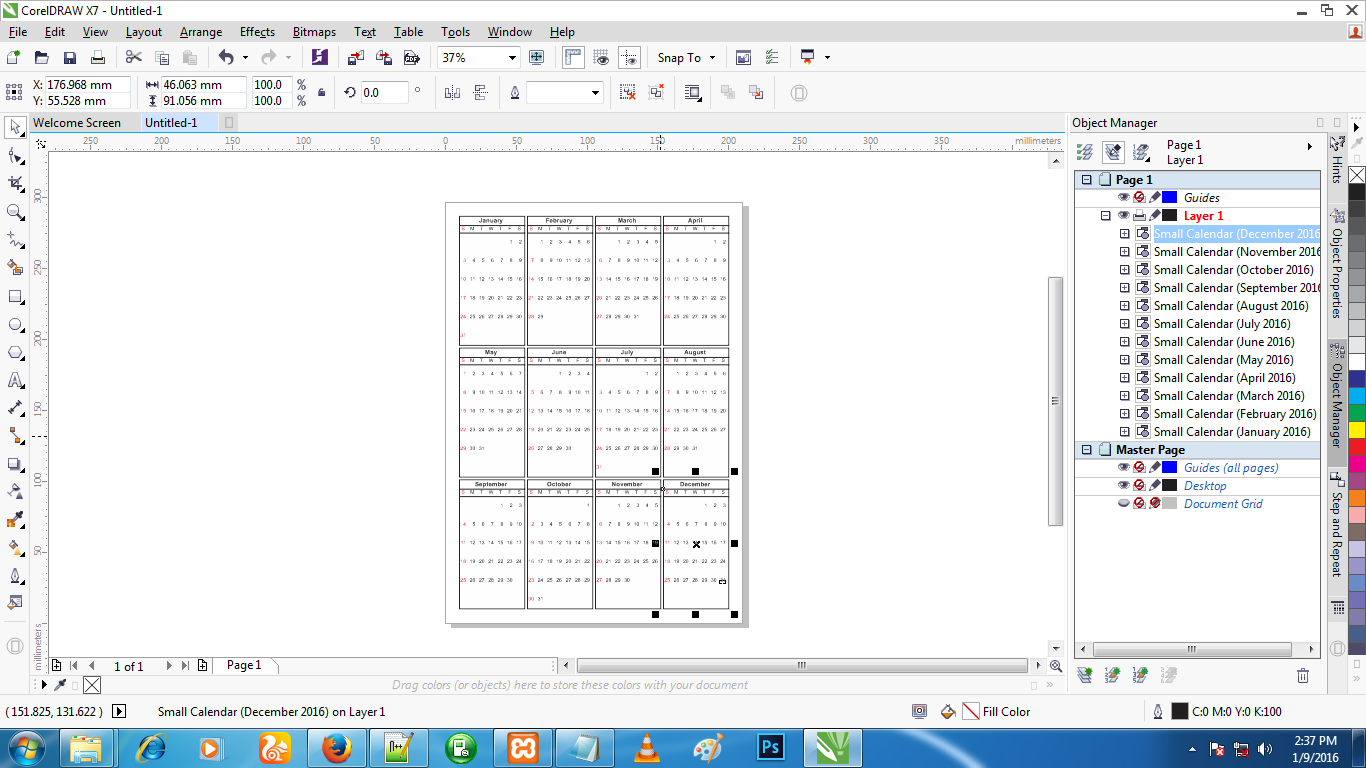Show the Document Grid layer

[x=1124, y=504]
